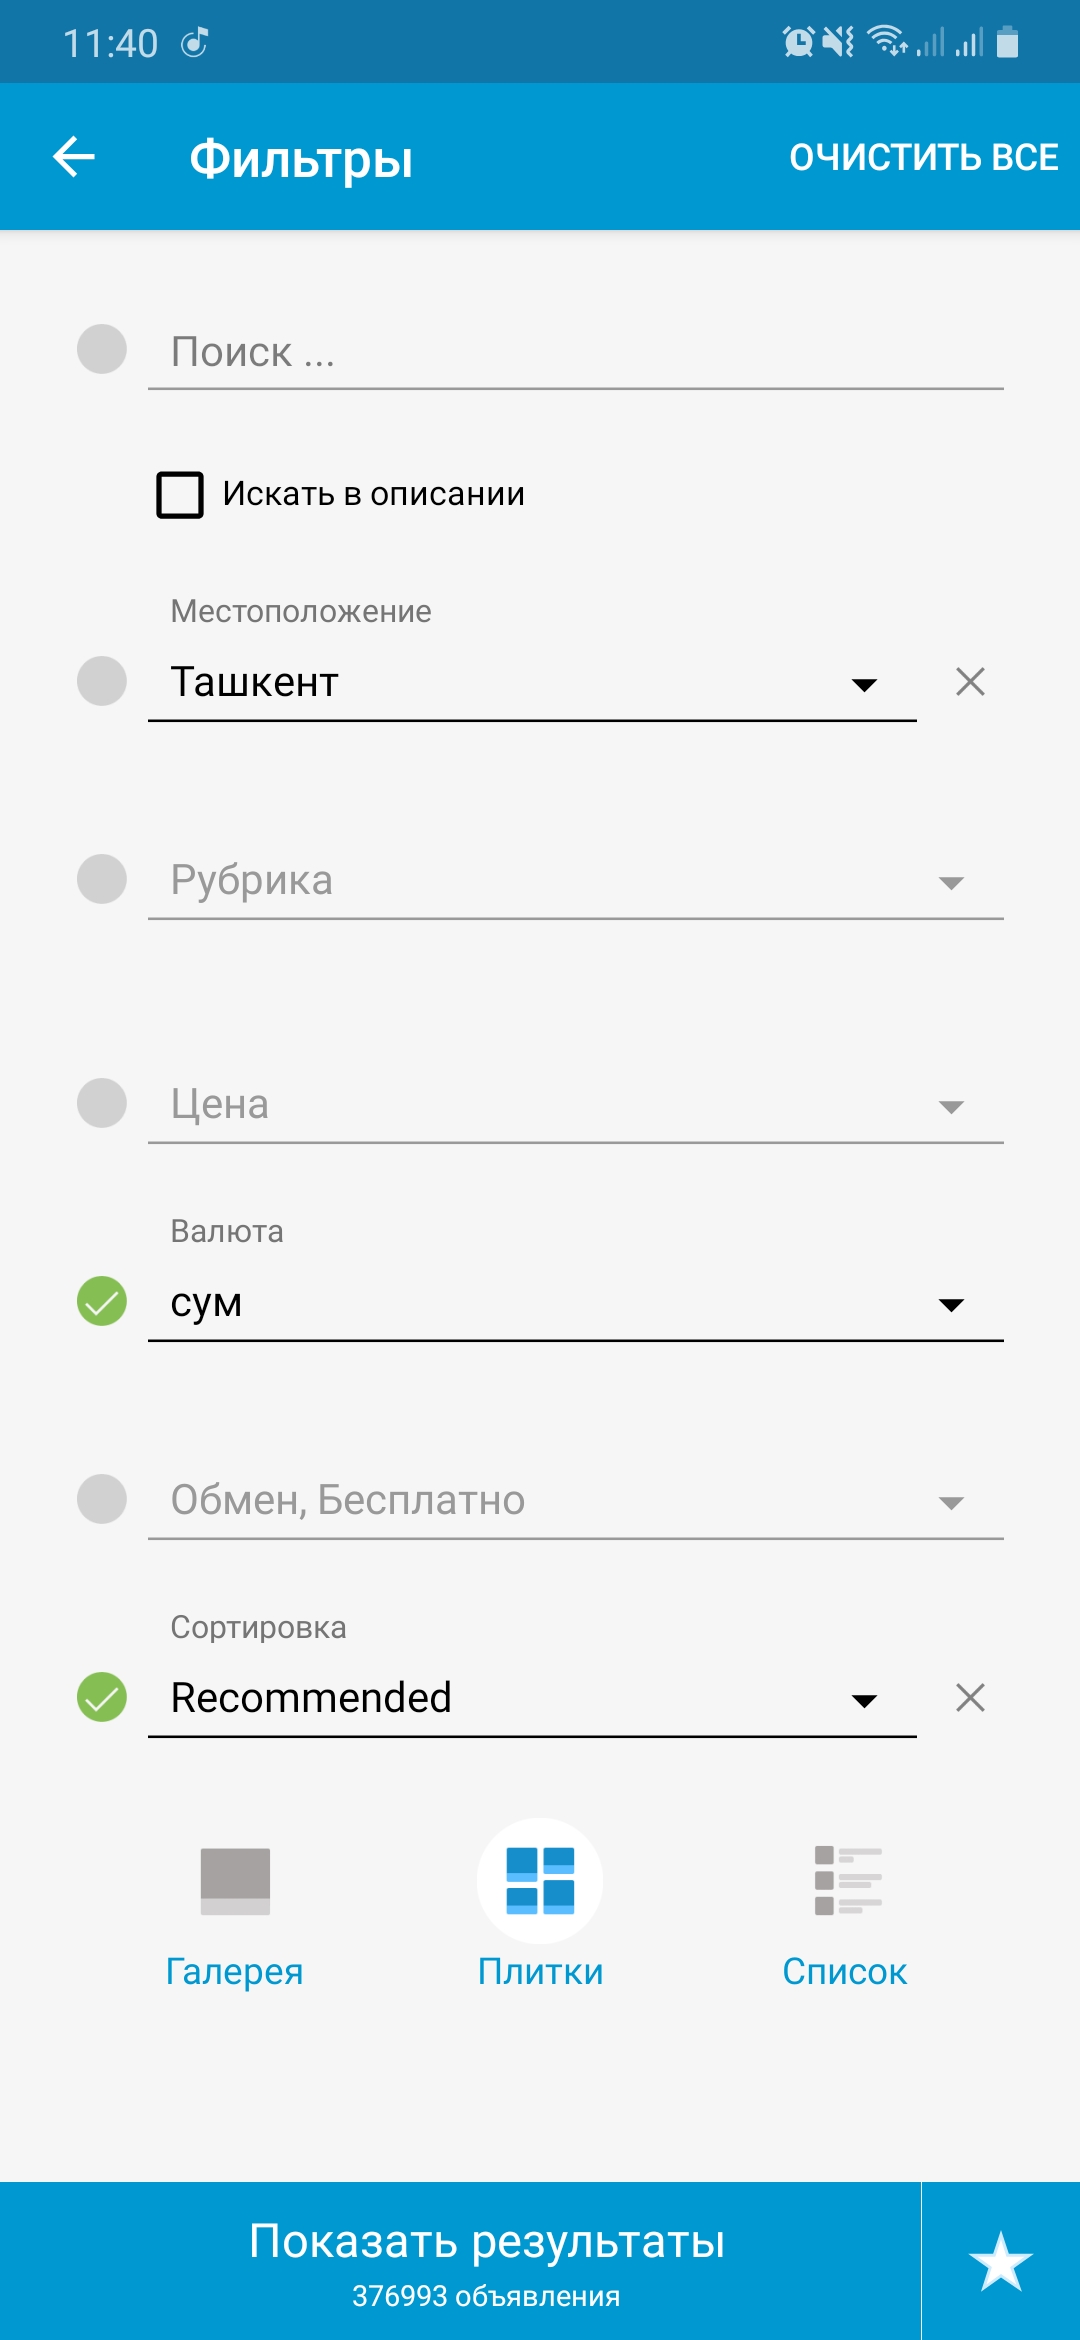Open the Обмен, Бесплатно dropdown
The width and height of the screenshot is (1080, 2340).
pos(575,1502)
